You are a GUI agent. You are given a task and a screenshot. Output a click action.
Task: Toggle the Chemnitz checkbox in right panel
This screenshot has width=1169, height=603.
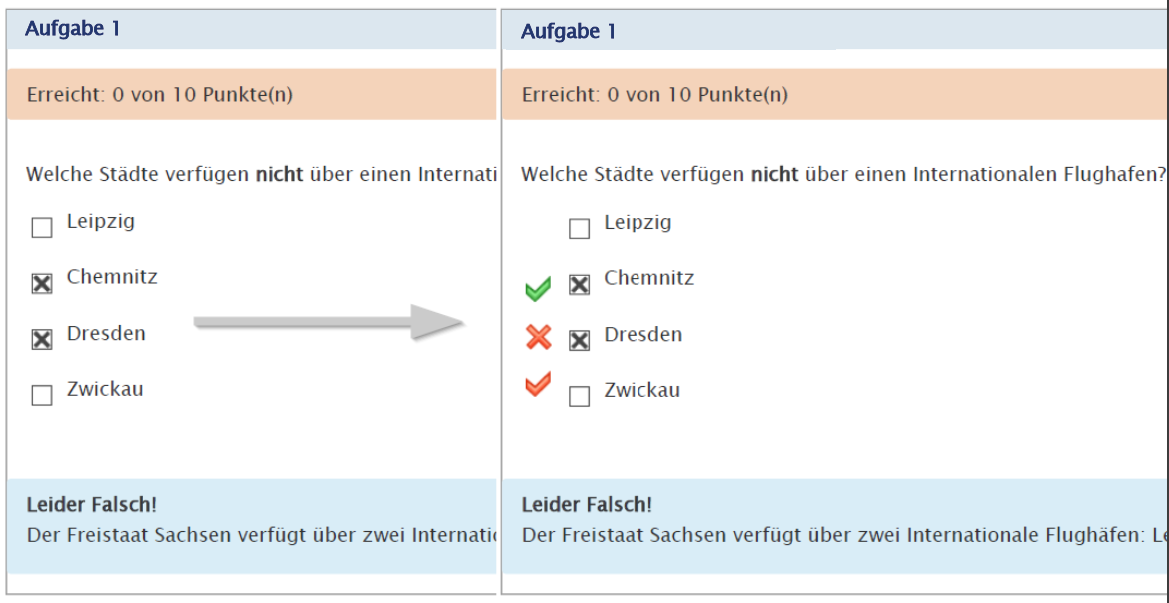[579, 285]
